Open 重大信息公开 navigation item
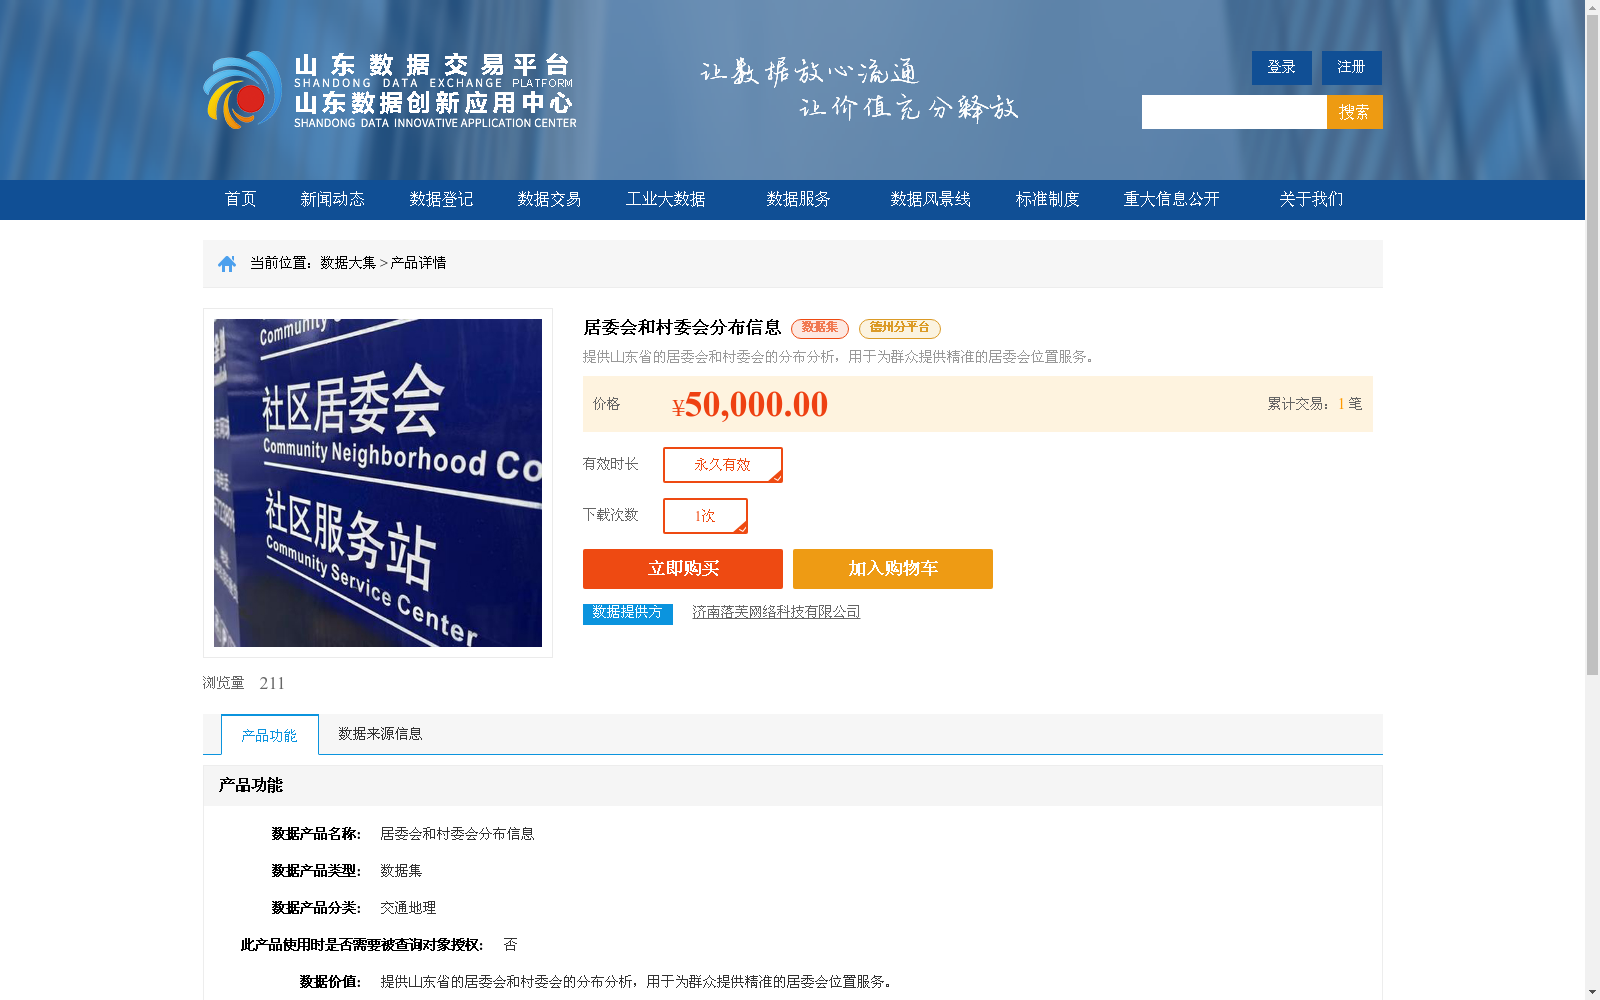This screenshot has width=1600, height=1000. [x=1171, y=199]
